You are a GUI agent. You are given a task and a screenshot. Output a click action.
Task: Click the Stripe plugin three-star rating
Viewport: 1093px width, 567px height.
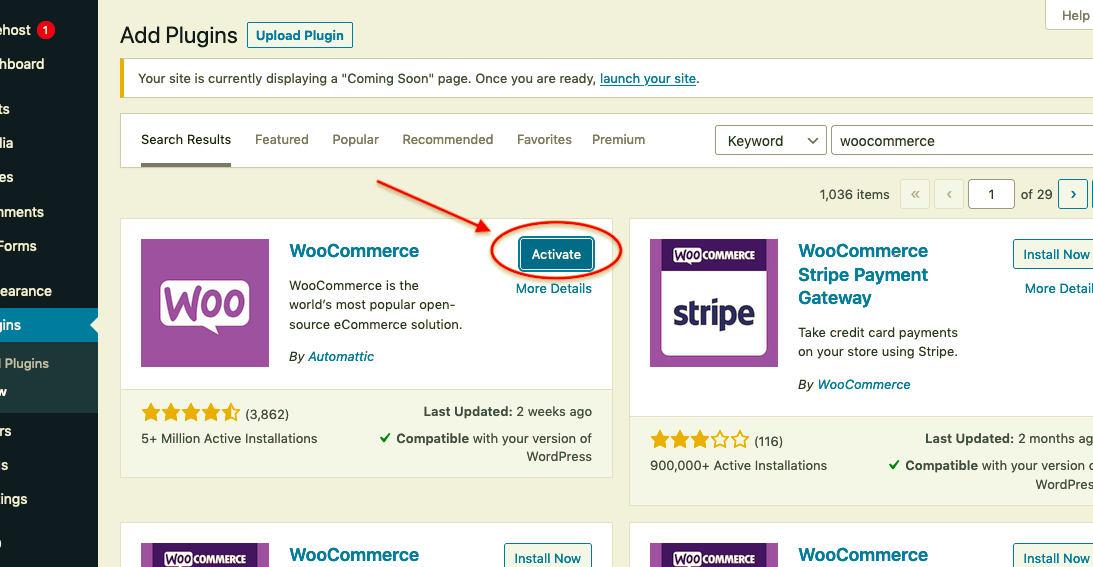[699, 440]
